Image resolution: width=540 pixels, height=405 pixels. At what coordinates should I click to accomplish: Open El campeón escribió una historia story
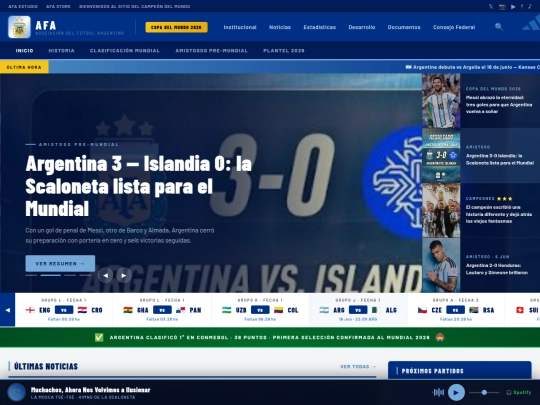pos(499,214)
